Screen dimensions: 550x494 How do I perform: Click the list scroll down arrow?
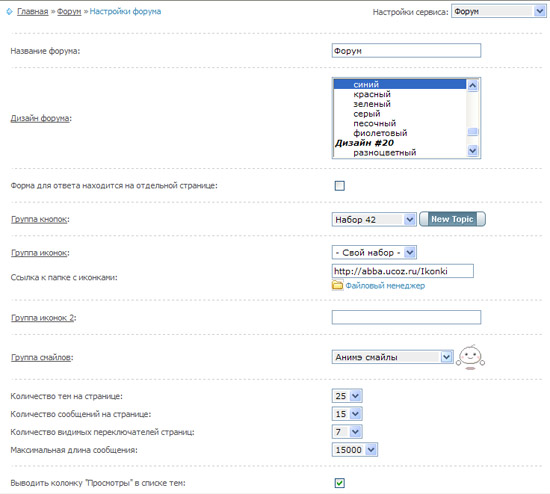472,151
